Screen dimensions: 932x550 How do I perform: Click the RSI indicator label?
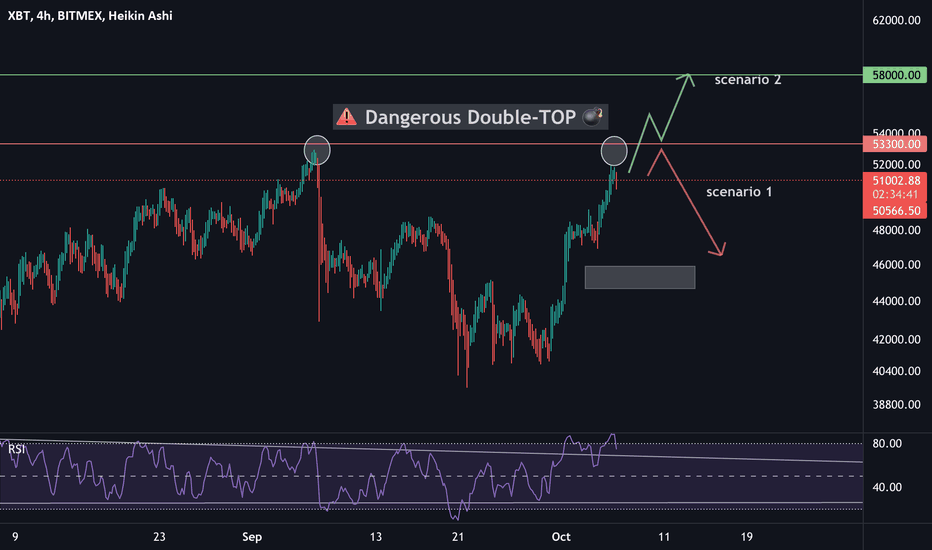17,449
